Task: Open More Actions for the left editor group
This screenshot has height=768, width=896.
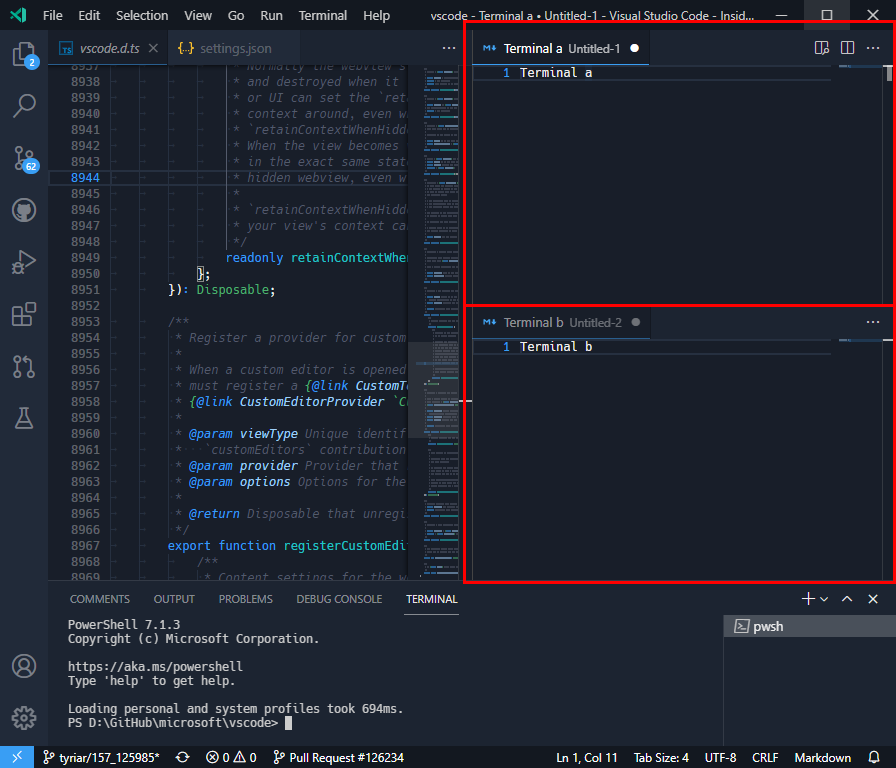Action: pyautogui.click(x=449, y=48)
